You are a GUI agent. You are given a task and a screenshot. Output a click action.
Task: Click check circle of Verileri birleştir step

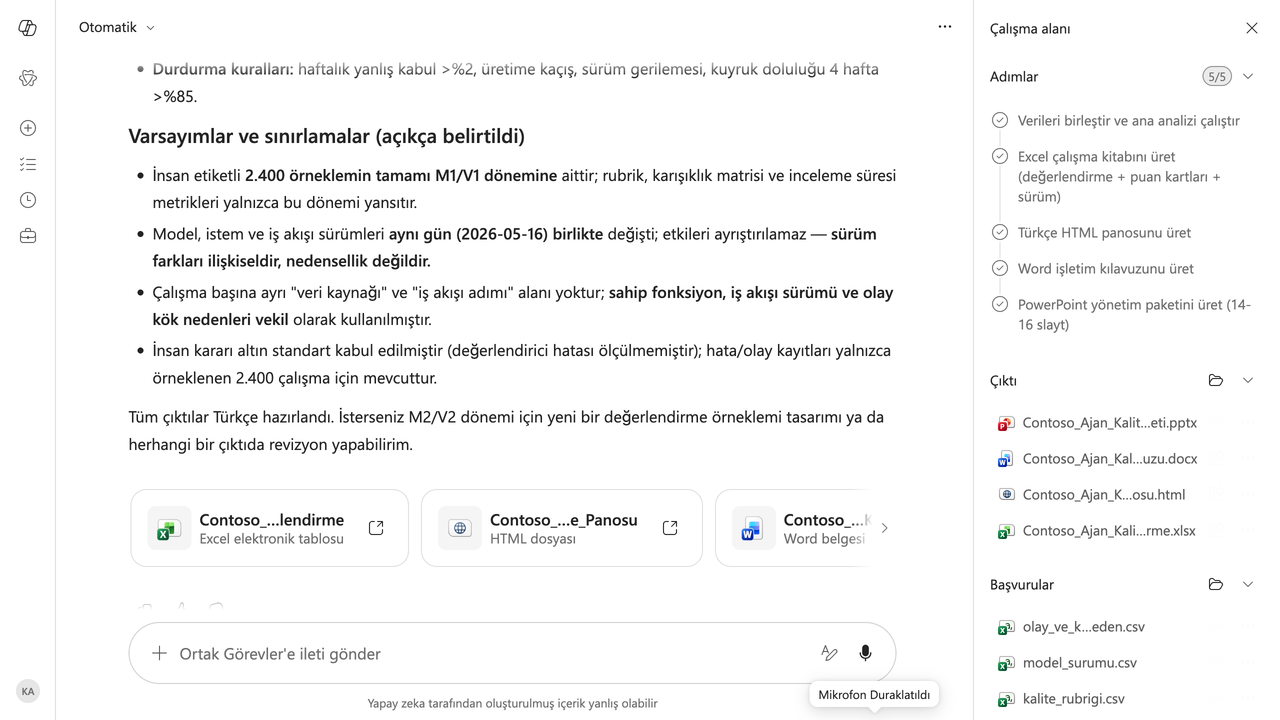[999, 120]
